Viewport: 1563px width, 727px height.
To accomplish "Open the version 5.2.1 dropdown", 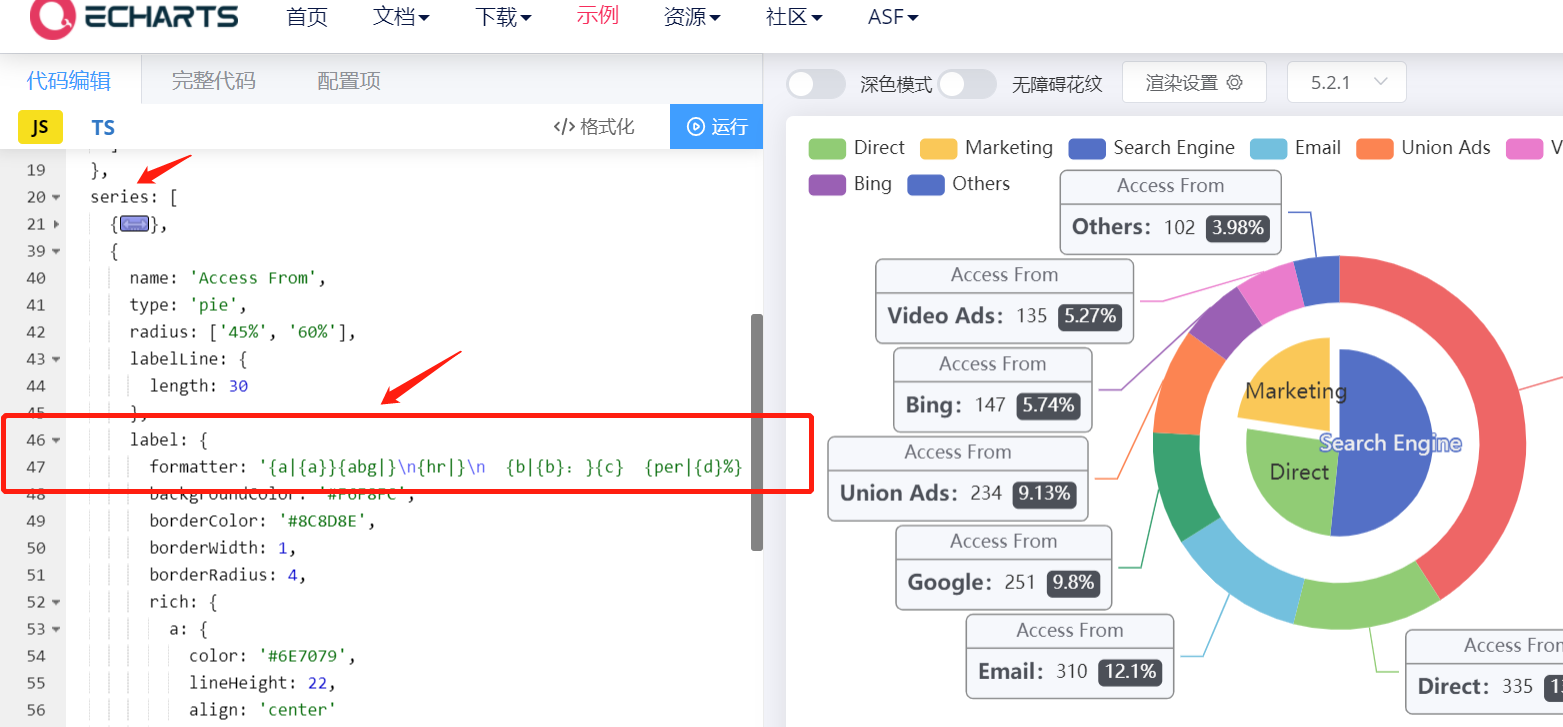I will (x=1346, y=82).
